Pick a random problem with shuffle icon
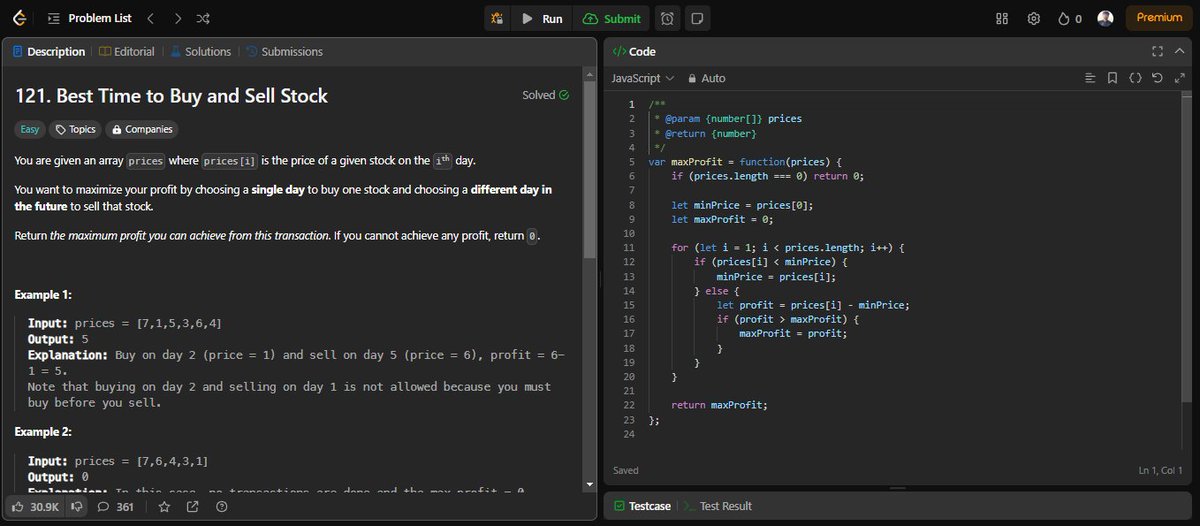The height and width of the screenshot is (526, 1200). (x=203, y=18)
